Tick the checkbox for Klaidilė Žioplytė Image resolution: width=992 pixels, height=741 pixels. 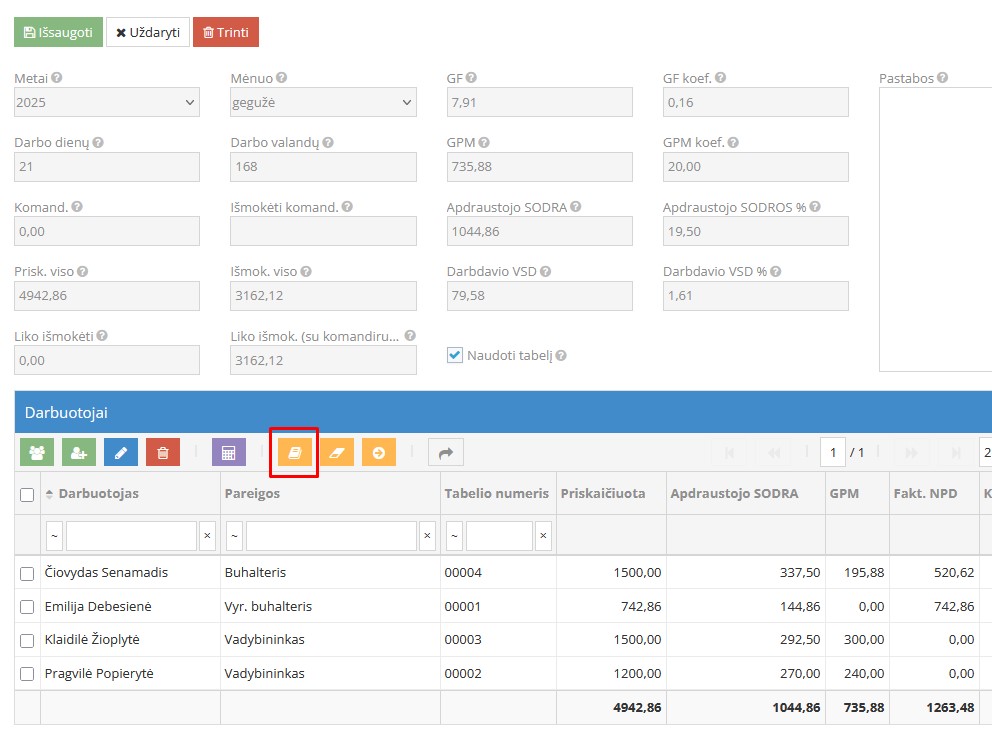(x=27, y=640)
